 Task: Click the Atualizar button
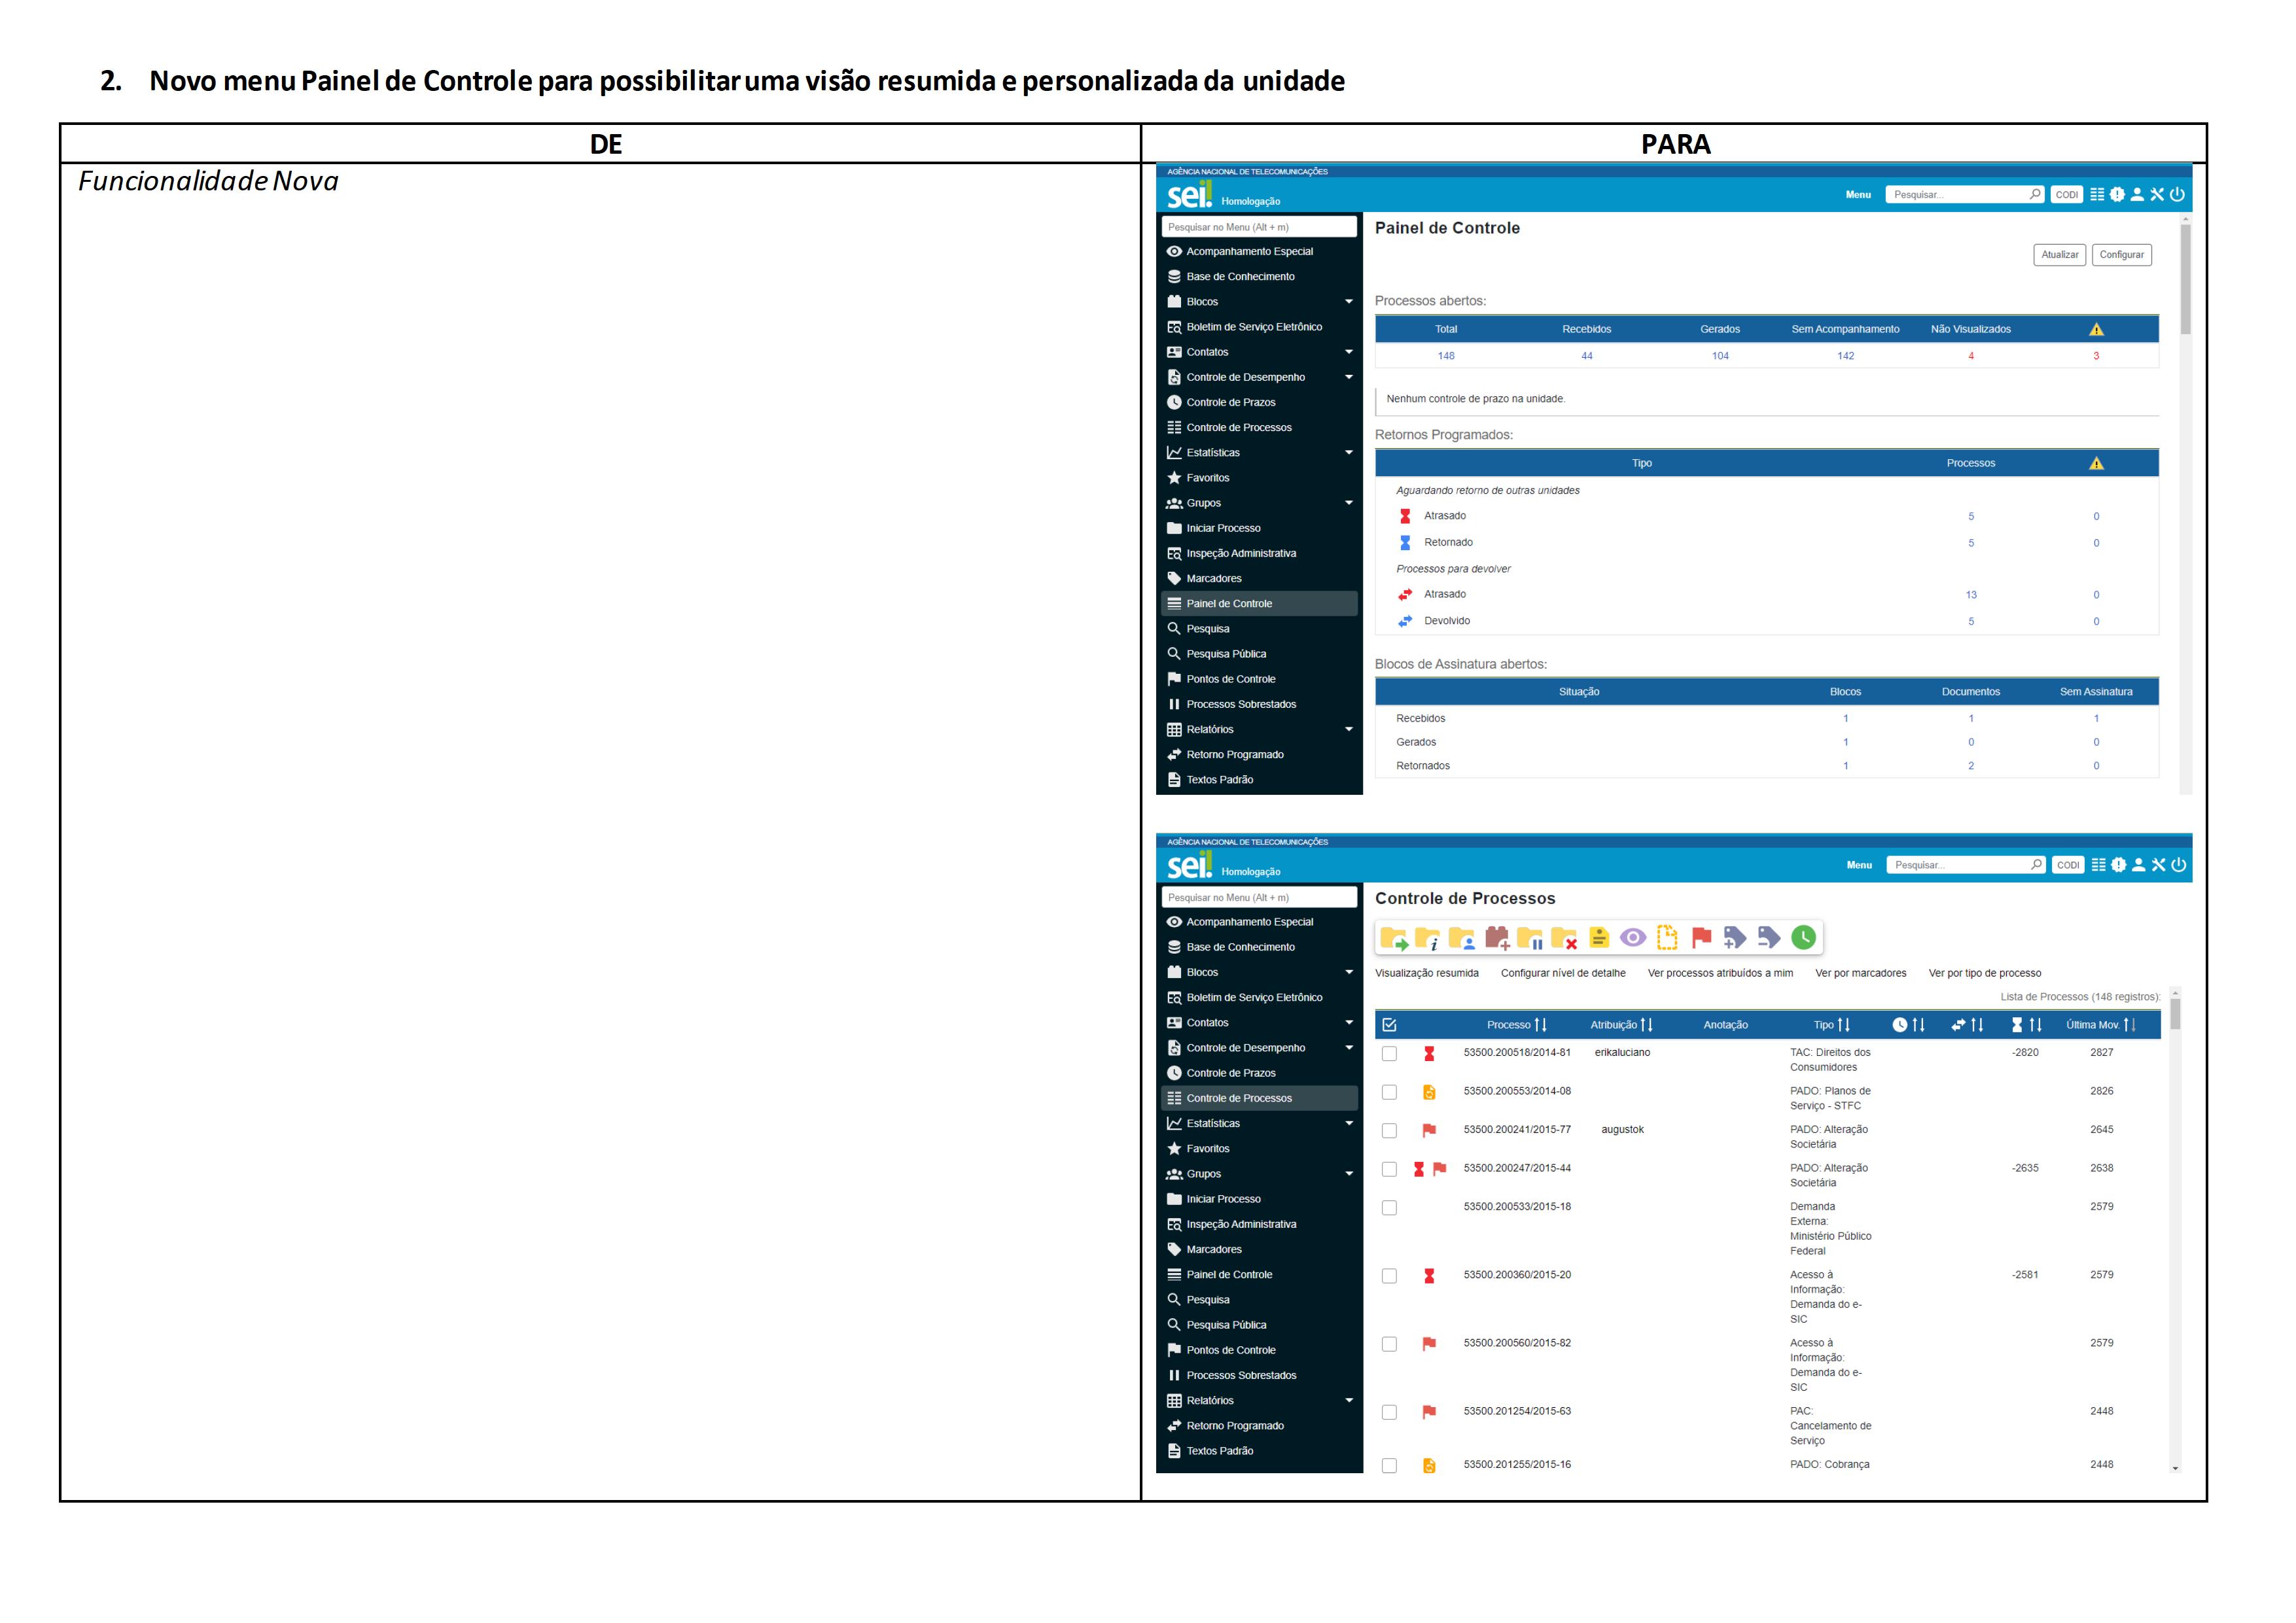[2059, 255]
